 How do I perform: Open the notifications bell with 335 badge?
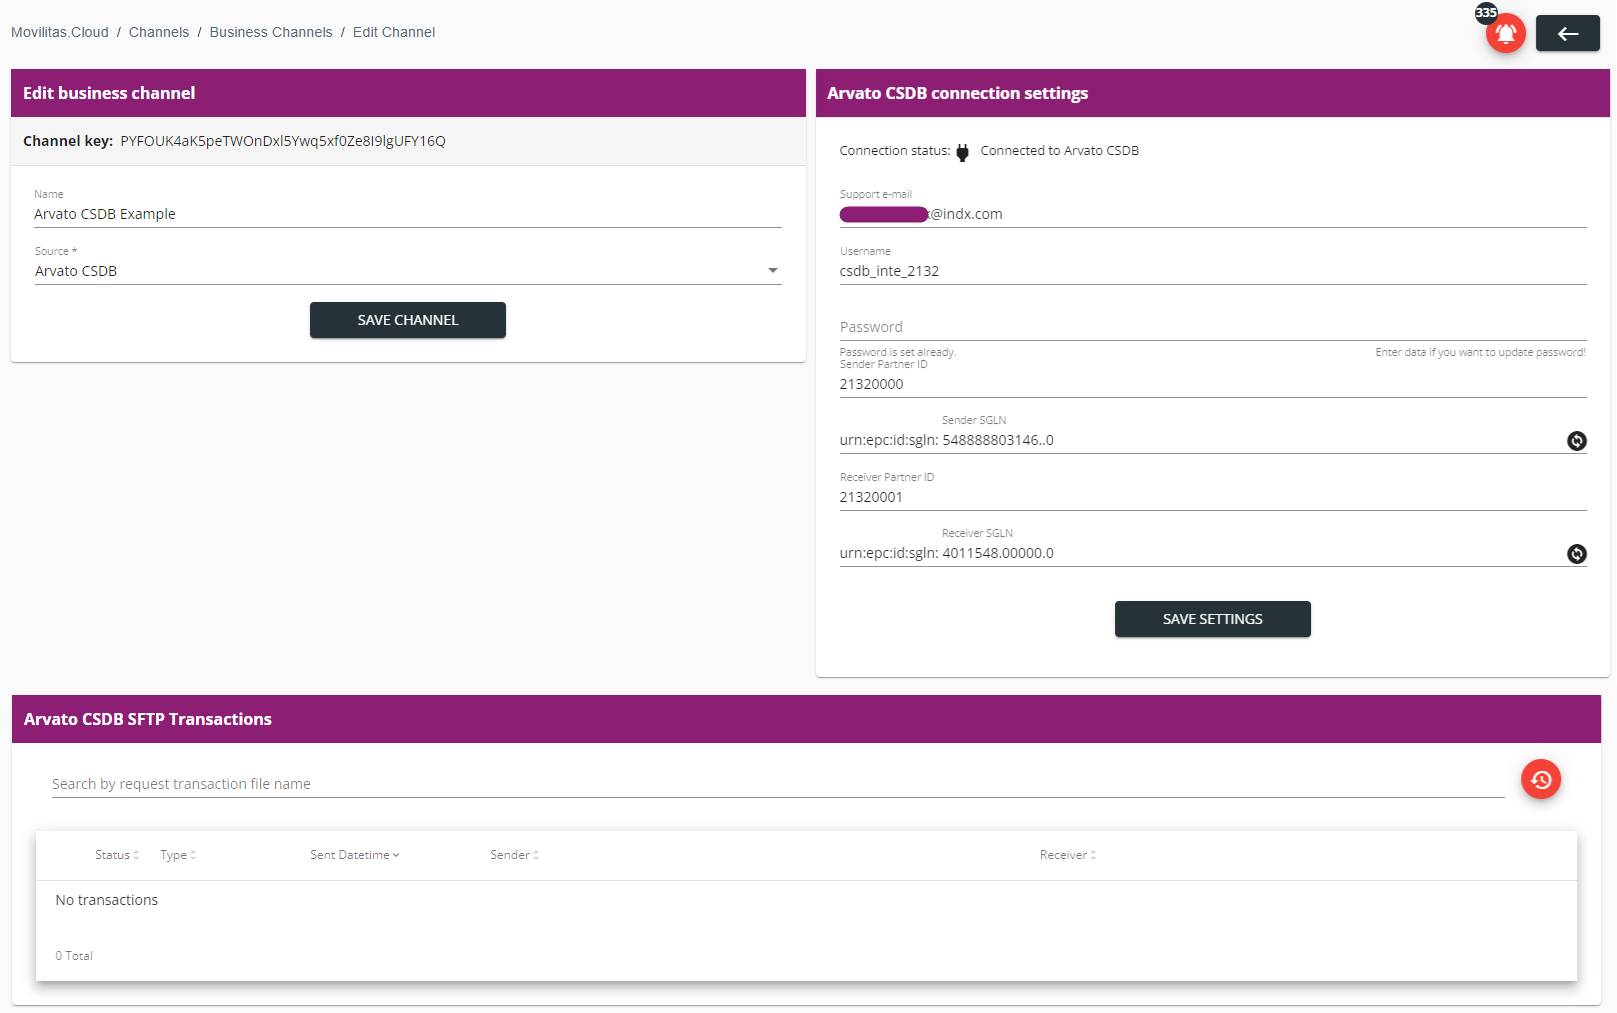[x=1505, y=34]
